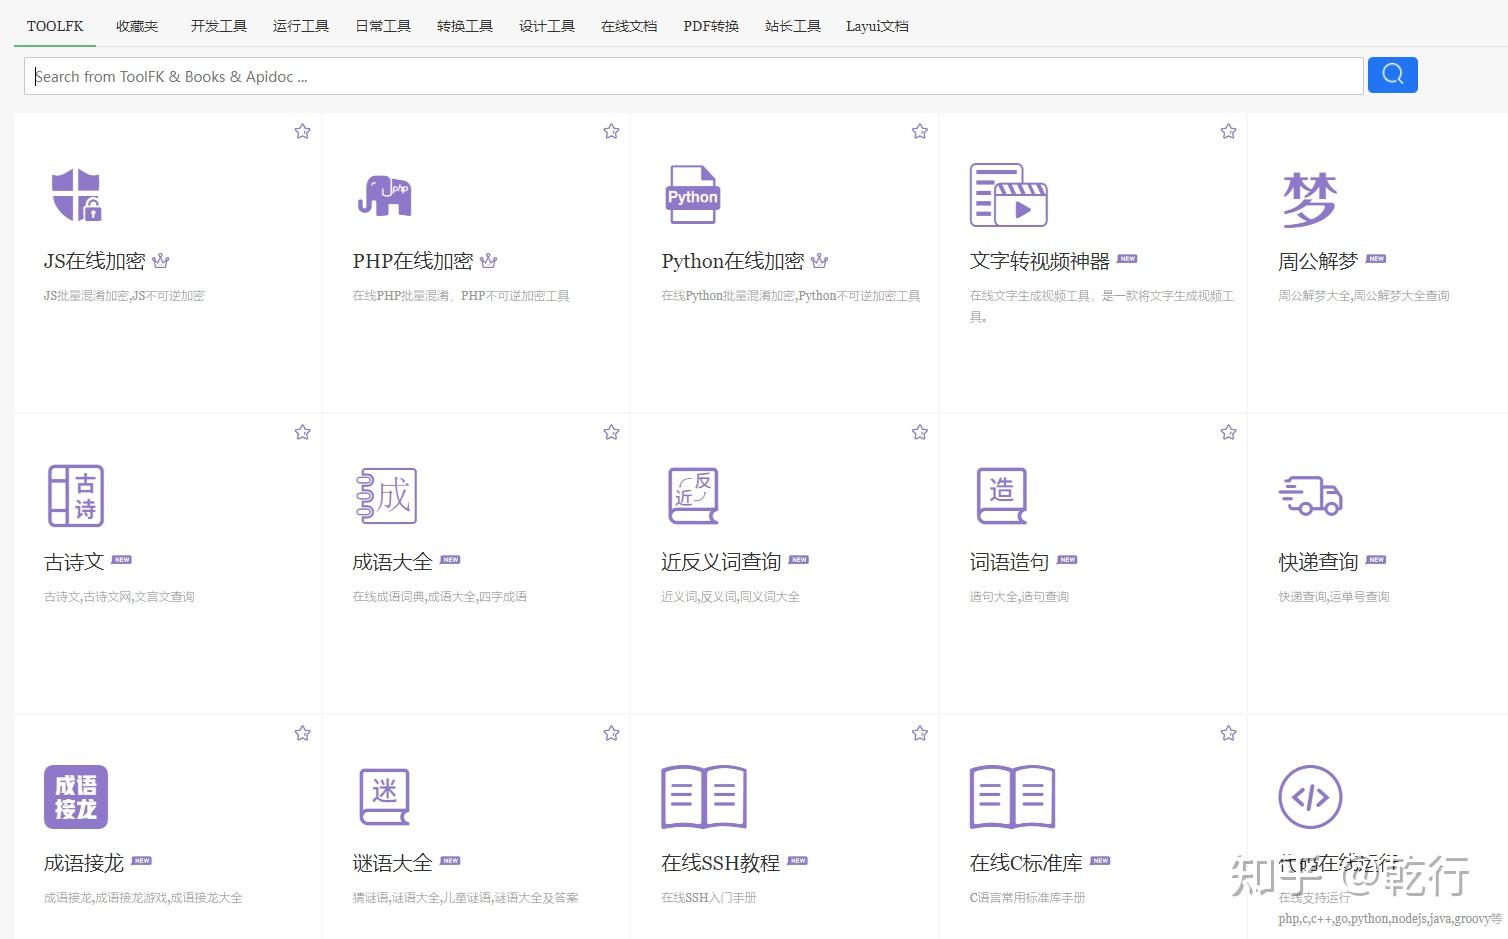This screenshot has height=939, width=1508.
Task: Open the 运行工具 tab
Action: point(301,26)
